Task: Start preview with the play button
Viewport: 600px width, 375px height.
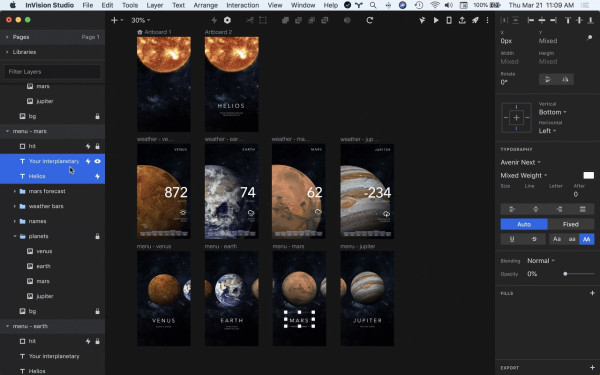Action: point(436,20)
